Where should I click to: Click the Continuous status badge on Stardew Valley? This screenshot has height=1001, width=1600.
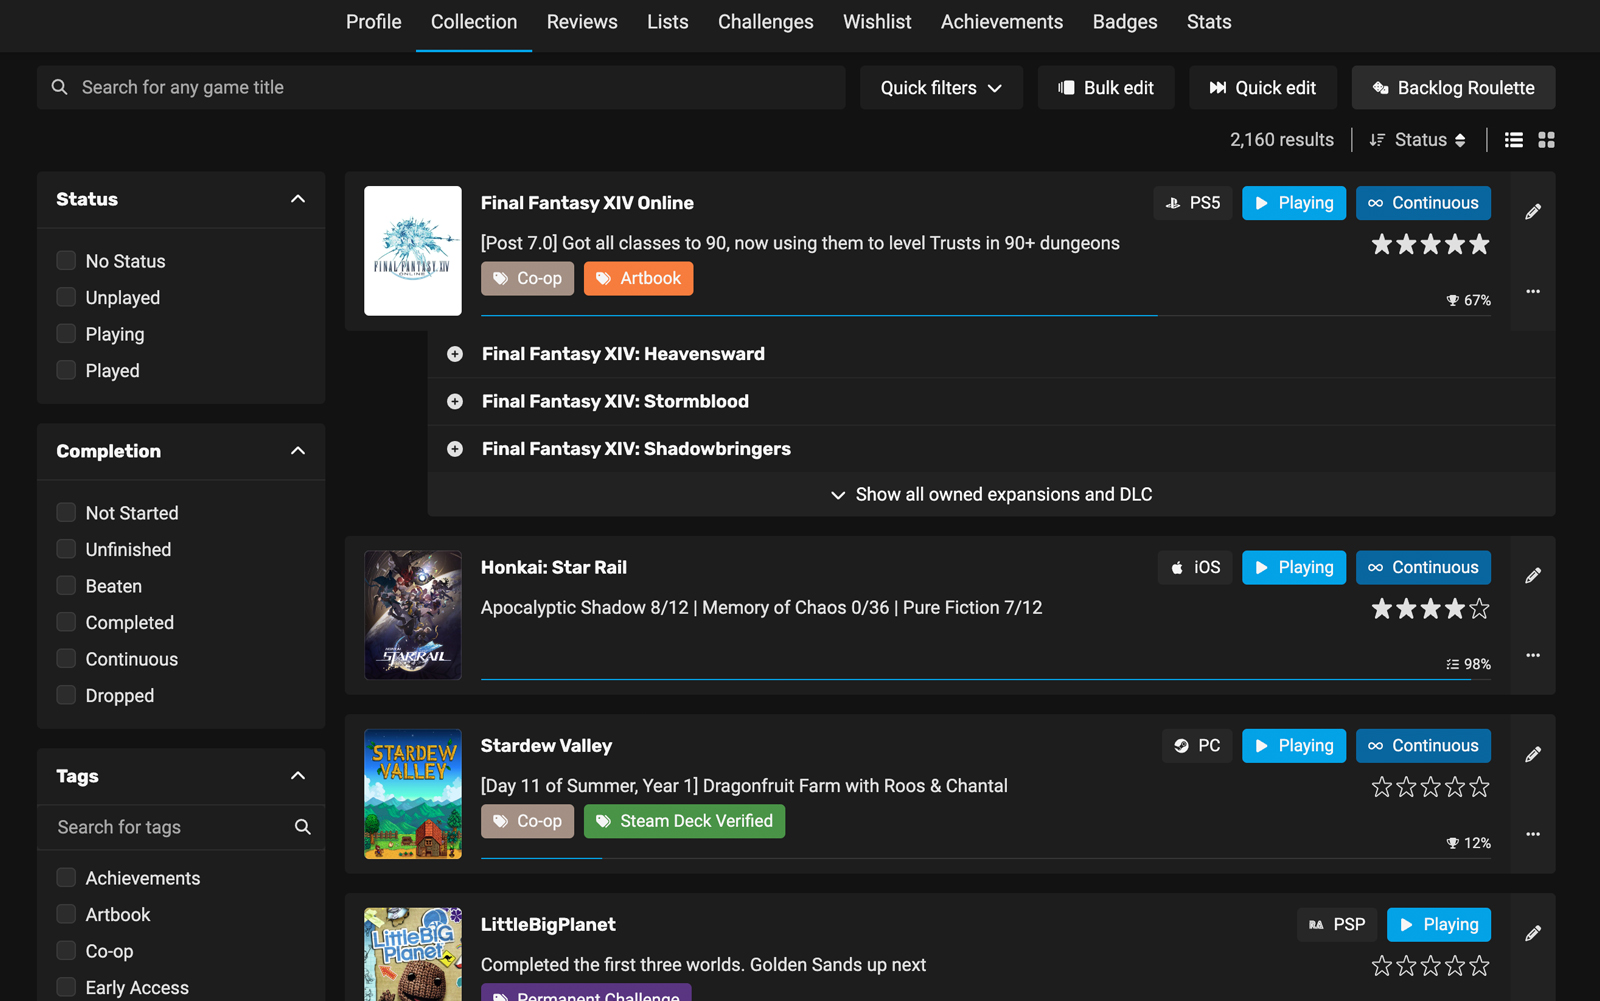click(1423, 745)
